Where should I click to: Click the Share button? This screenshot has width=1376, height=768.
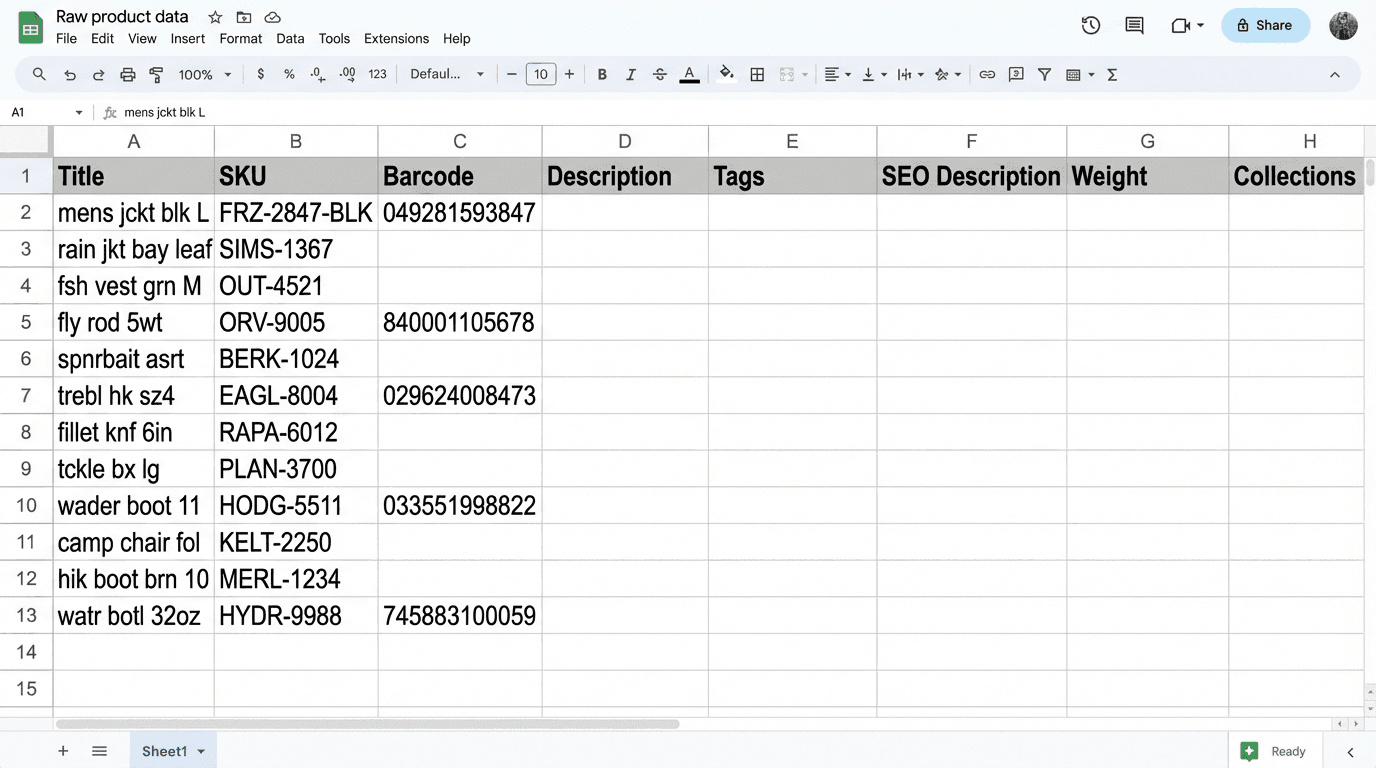pyautogui.click(x=1265, y=25)
